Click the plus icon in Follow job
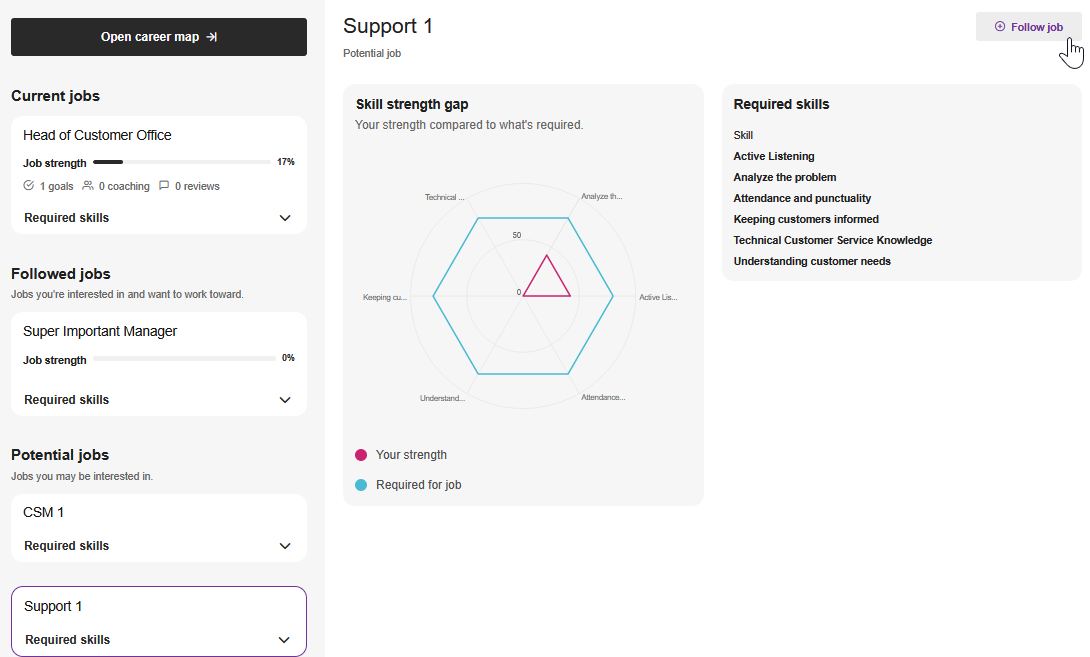1090x657 pixels. (x=1000, y=26)
